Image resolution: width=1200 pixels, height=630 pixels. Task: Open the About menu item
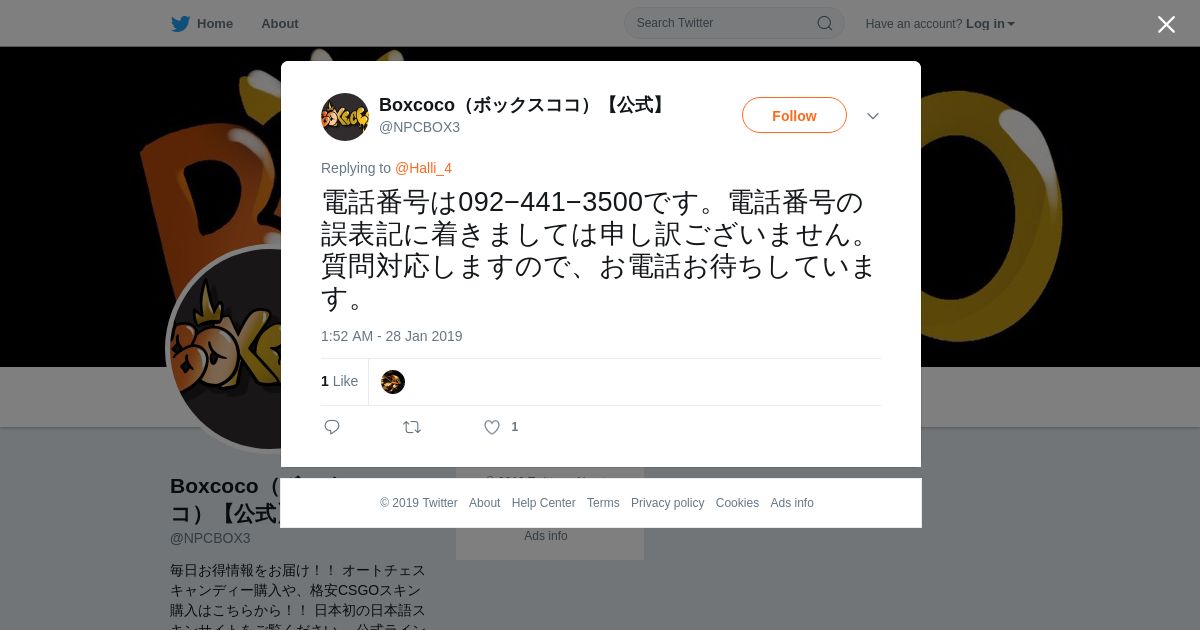click(280, 24)
